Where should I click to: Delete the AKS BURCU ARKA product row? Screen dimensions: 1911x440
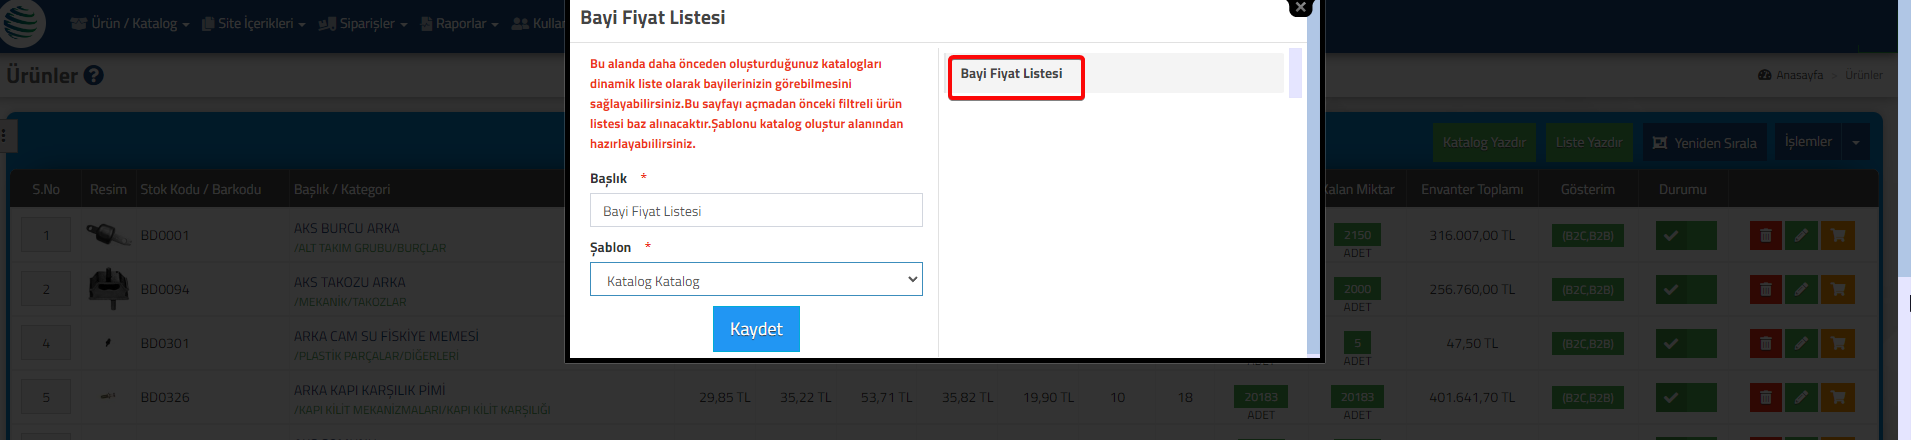[x=1765, y=235]
